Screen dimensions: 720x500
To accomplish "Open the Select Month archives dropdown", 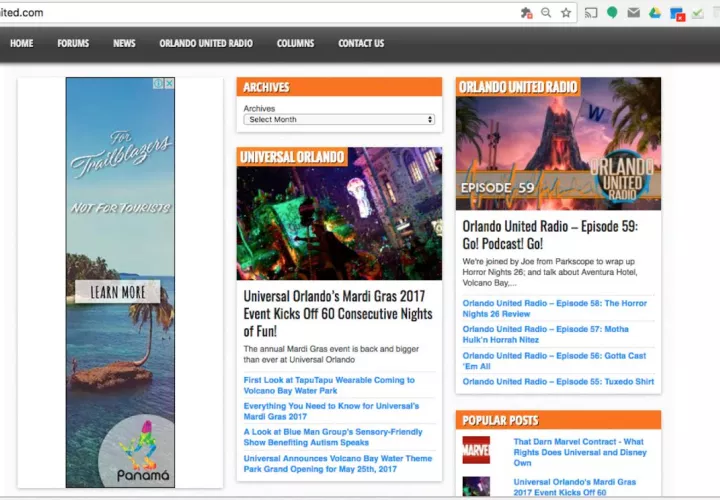I will point(339,119).
